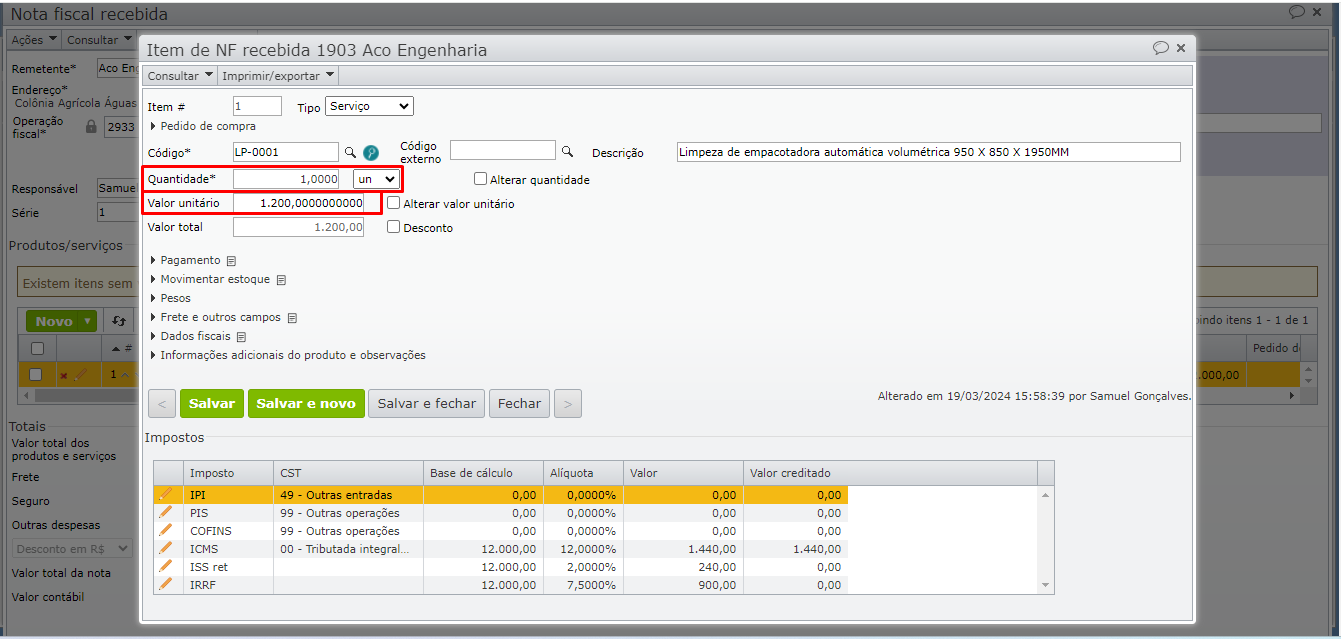Open Tipo Serviço dropdown

[370, 106]
